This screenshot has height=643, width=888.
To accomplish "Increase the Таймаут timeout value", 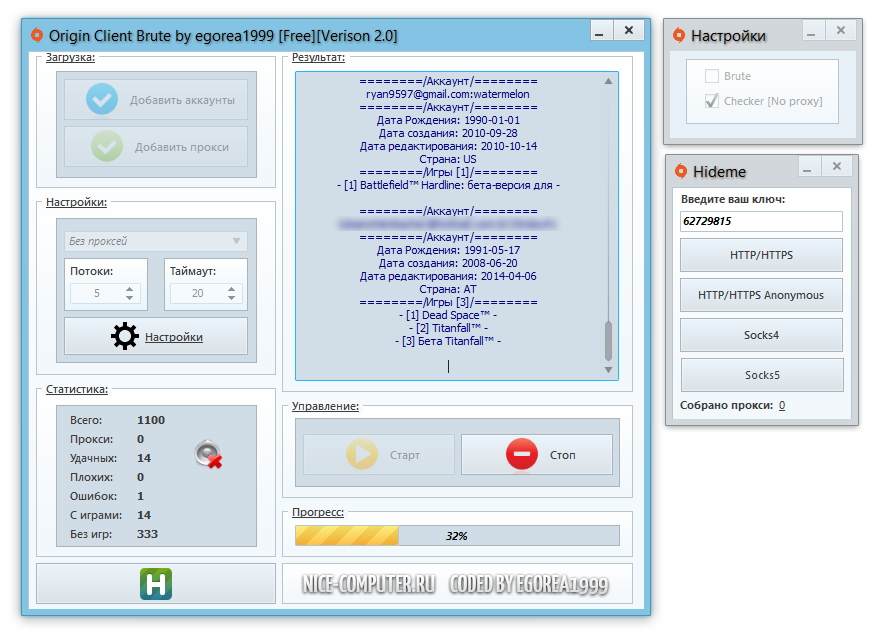I will pos(232,289).
